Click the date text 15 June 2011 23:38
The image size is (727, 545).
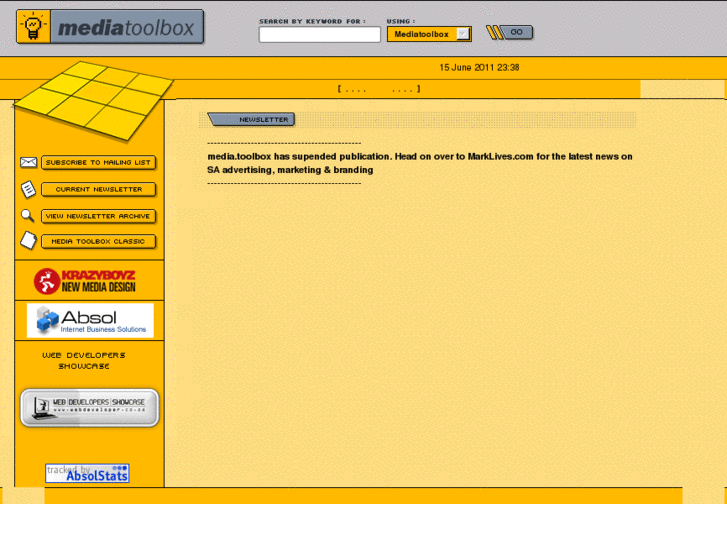click(x=479, y=68)
